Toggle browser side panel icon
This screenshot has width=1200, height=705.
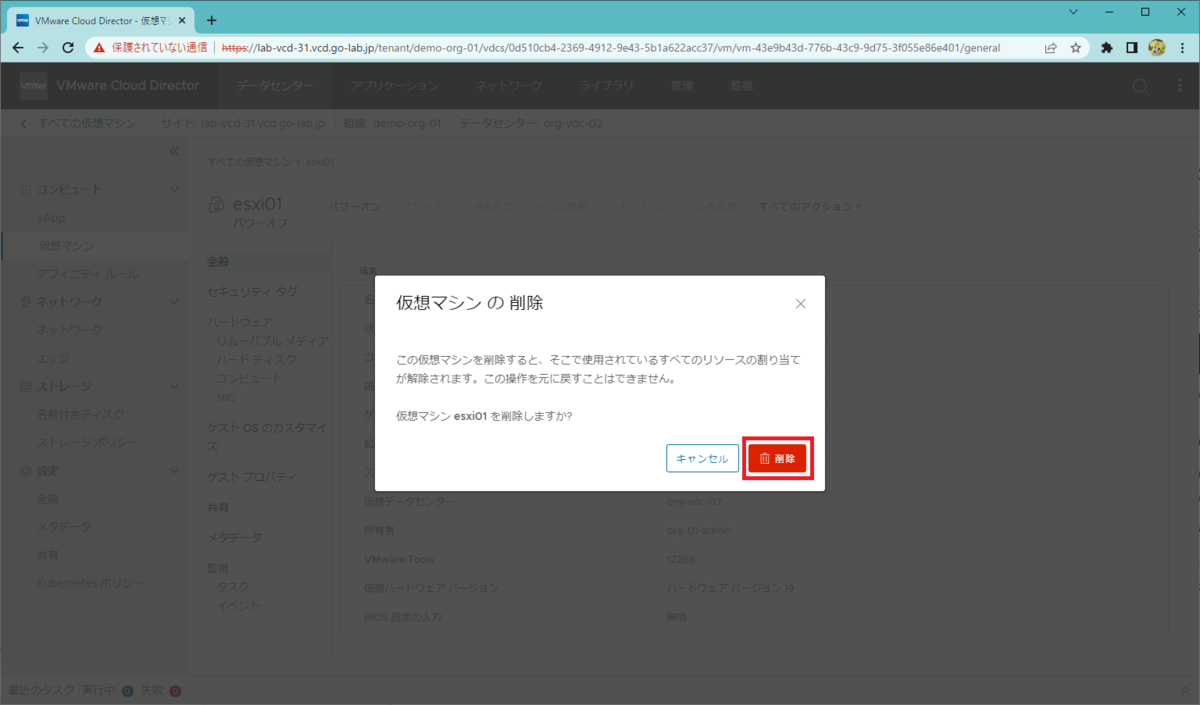[x=1132, y=47]
